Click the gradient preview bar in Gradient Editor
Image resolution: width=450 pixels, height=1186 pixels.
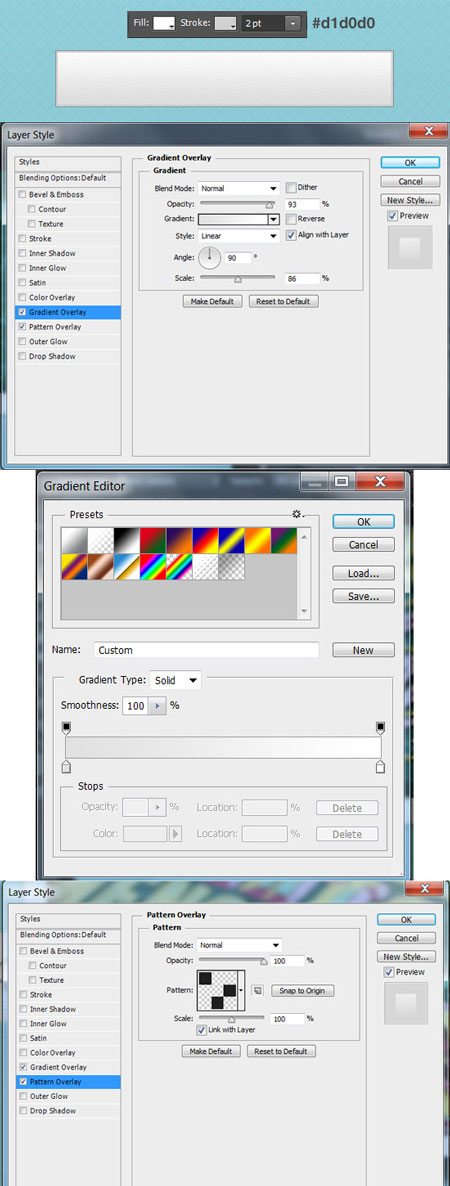pos(223,747)
